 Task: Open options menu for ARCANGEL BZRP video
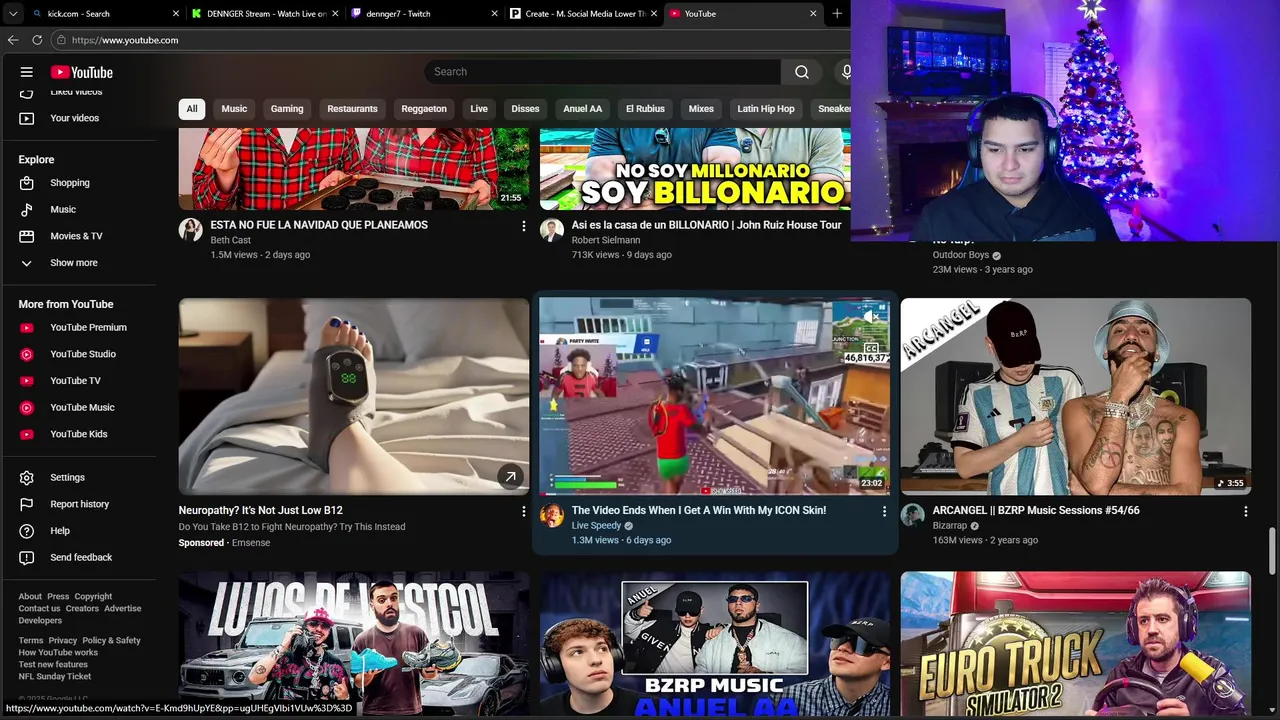(x=1245, y=512)
